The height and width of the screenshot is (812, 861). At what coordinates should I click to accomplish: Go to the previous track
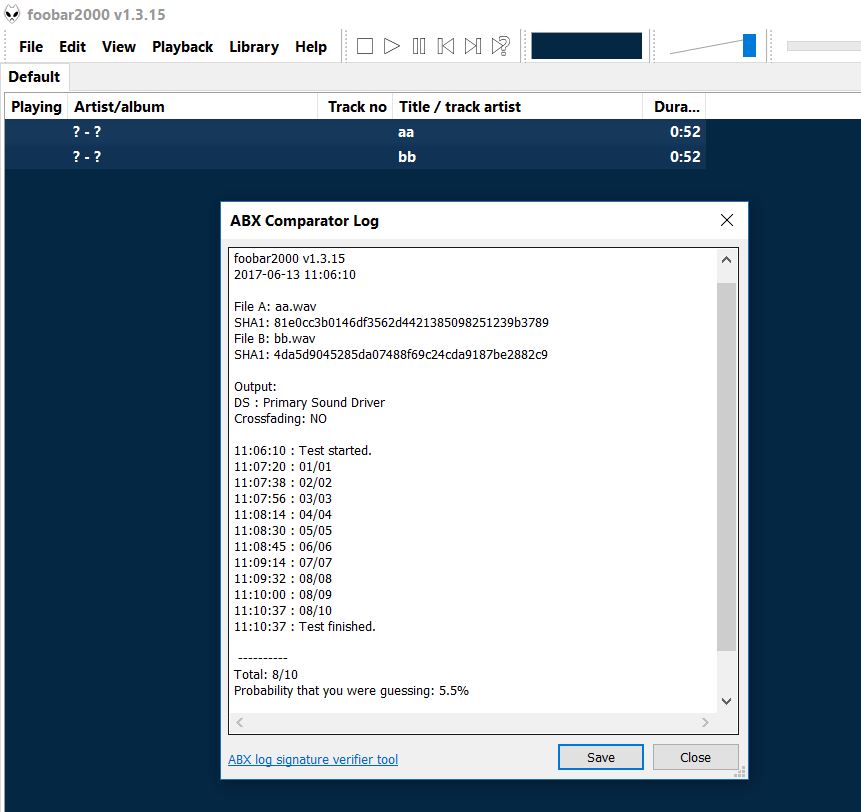(x=445, y=46)
